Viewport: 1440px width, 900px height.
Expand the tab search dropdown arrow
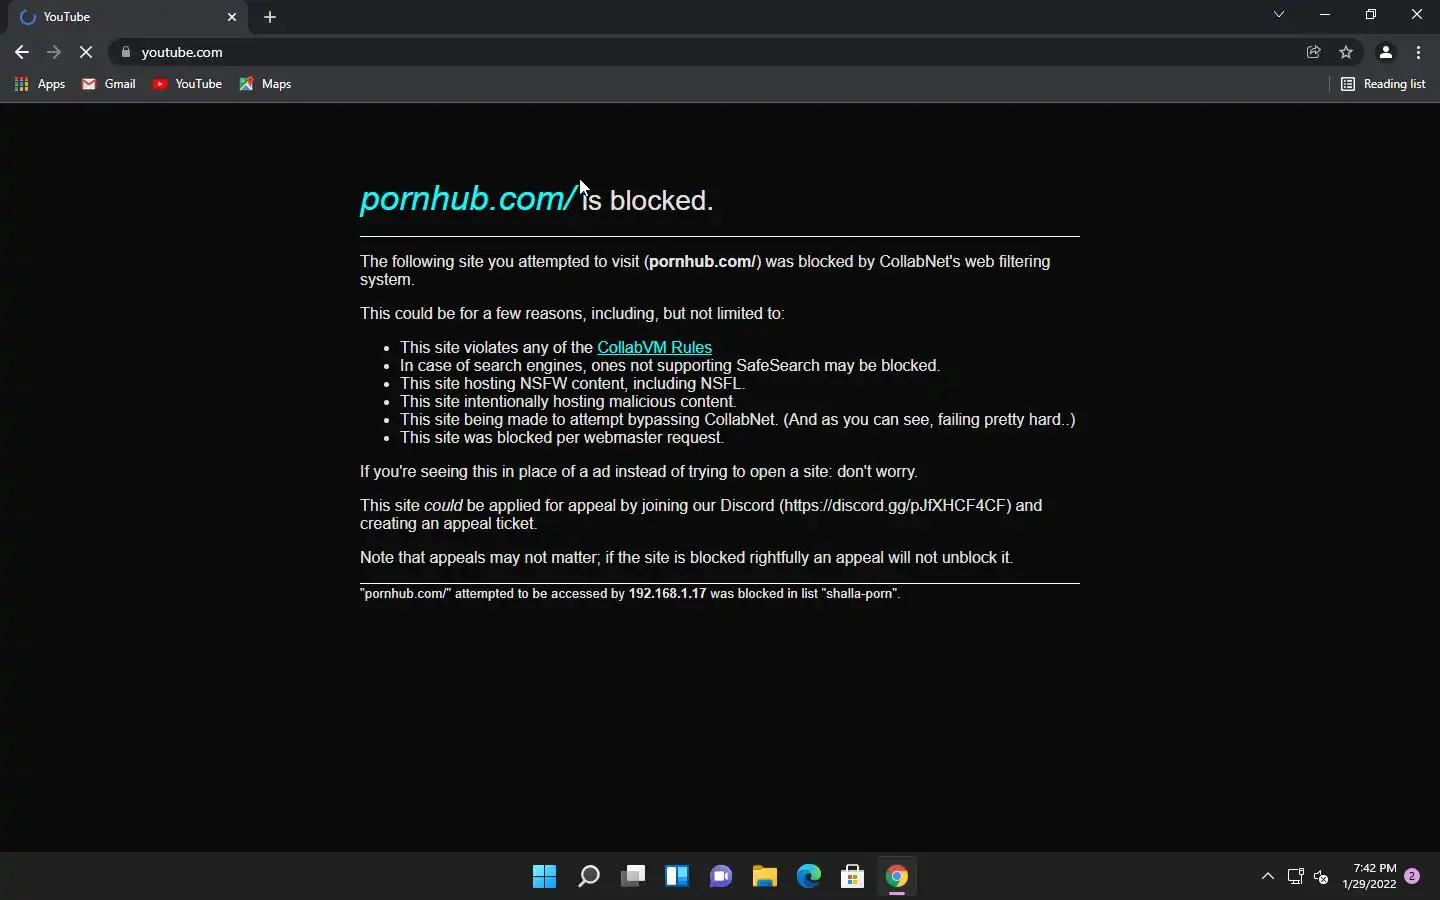(x=1279, y=14)
